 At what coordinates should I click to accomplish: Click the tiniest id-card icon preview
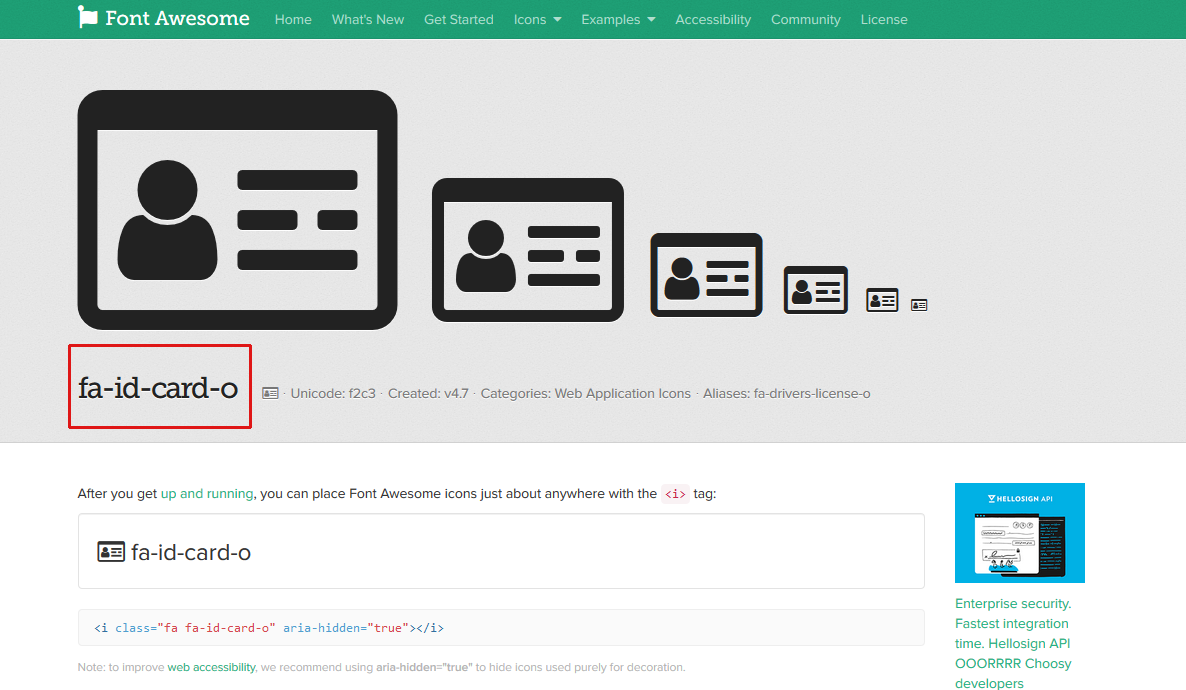pyautogui.click(x=919, y=305)
